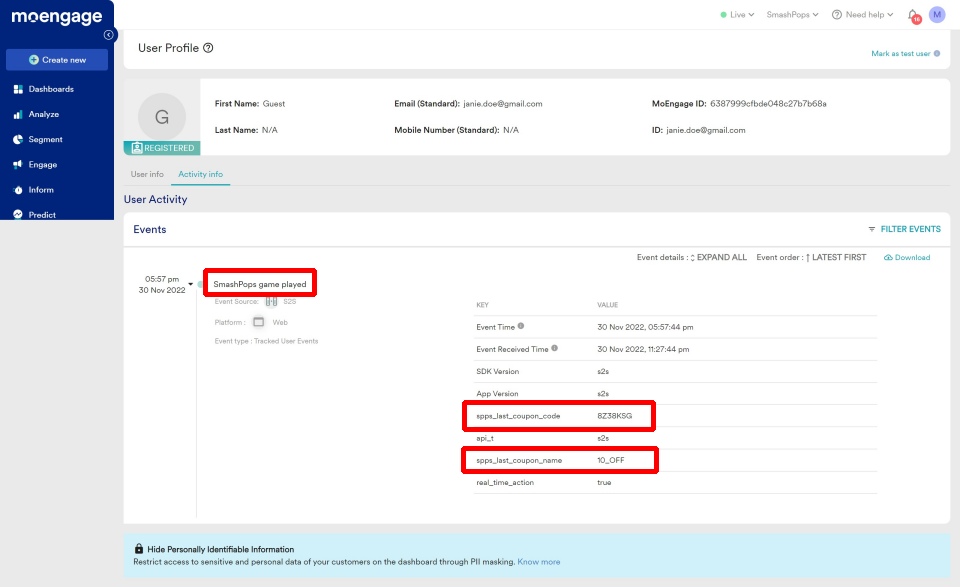
Task: Select Inform in the sidebar
Action: pos(40,190)
